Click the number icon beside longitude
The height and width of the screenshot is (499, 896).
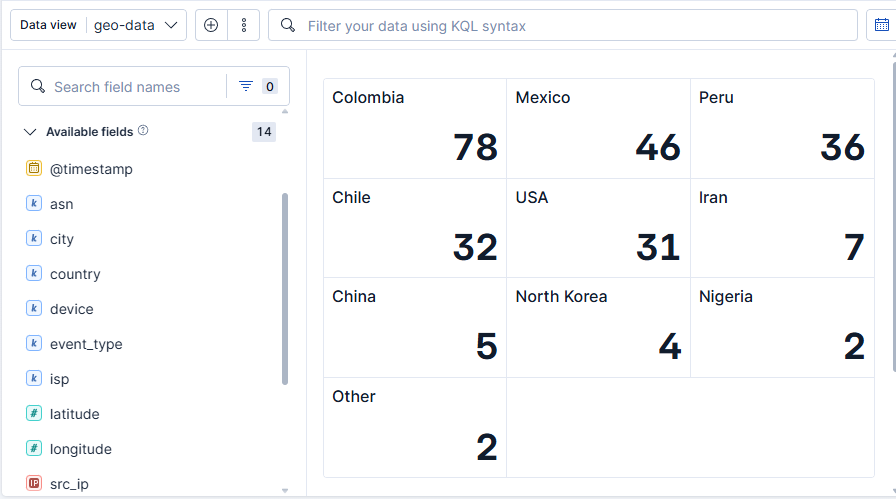(34, 448)
